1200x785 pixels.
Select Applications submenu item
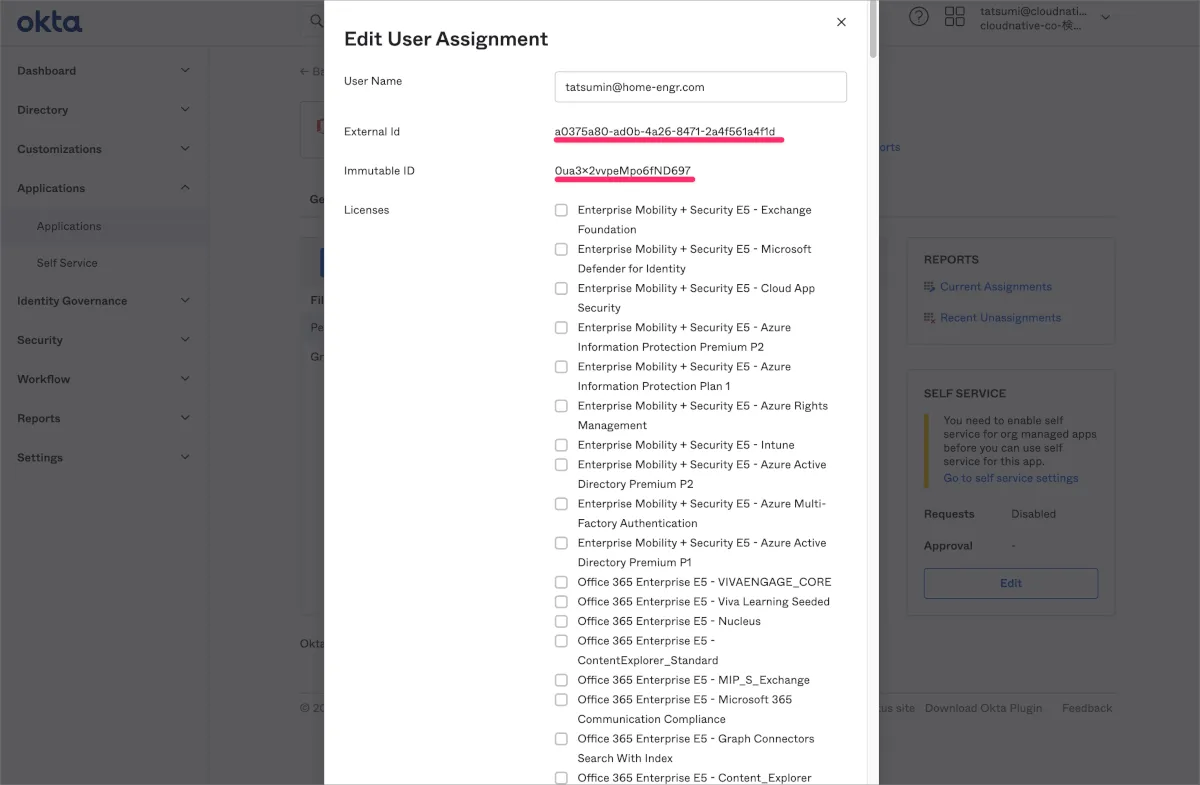69,226
